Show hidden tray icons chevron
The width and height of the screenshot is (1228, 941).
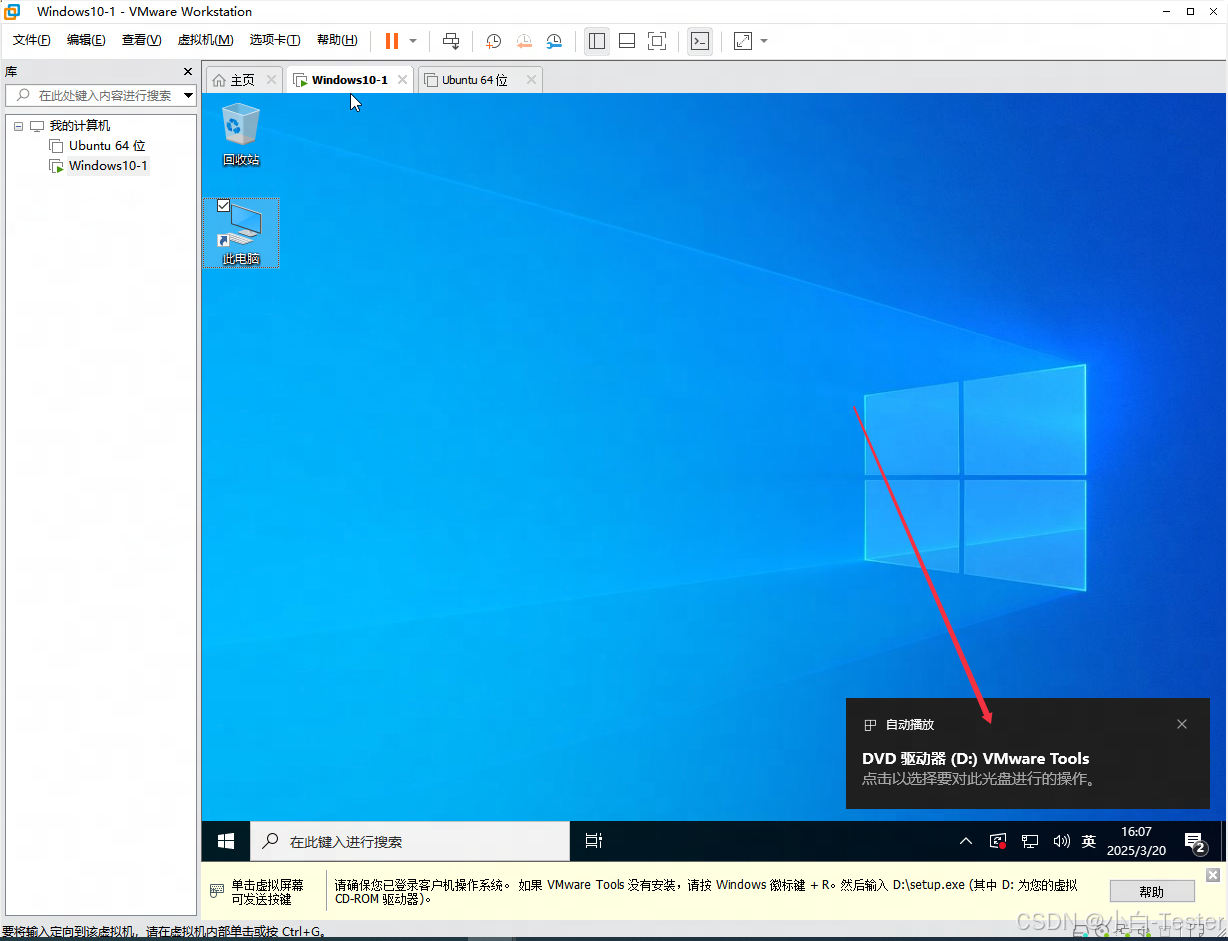coord(966,841)
